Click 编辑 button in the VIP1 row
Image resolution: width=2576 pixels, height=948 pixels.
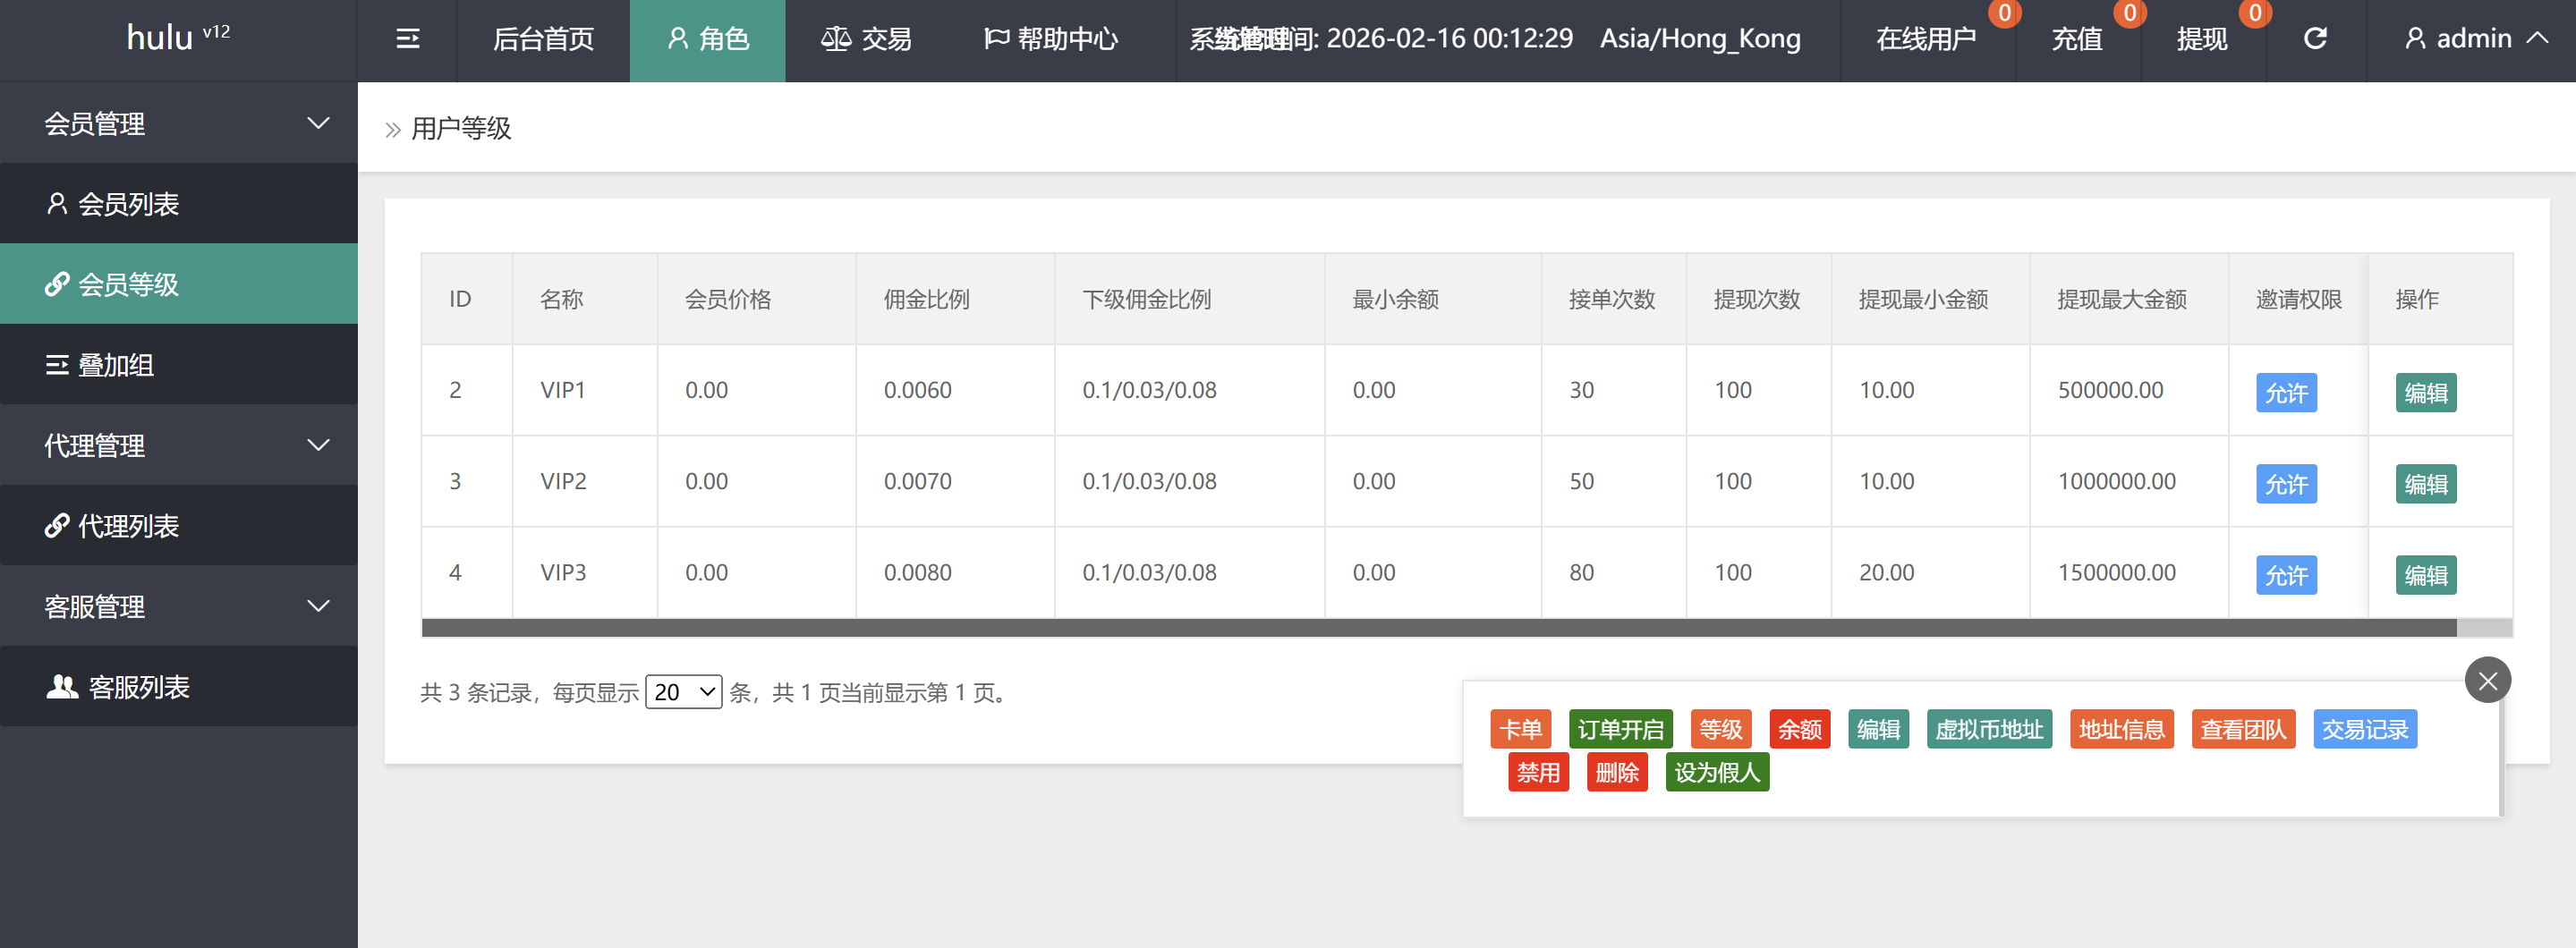(2425, 393)
